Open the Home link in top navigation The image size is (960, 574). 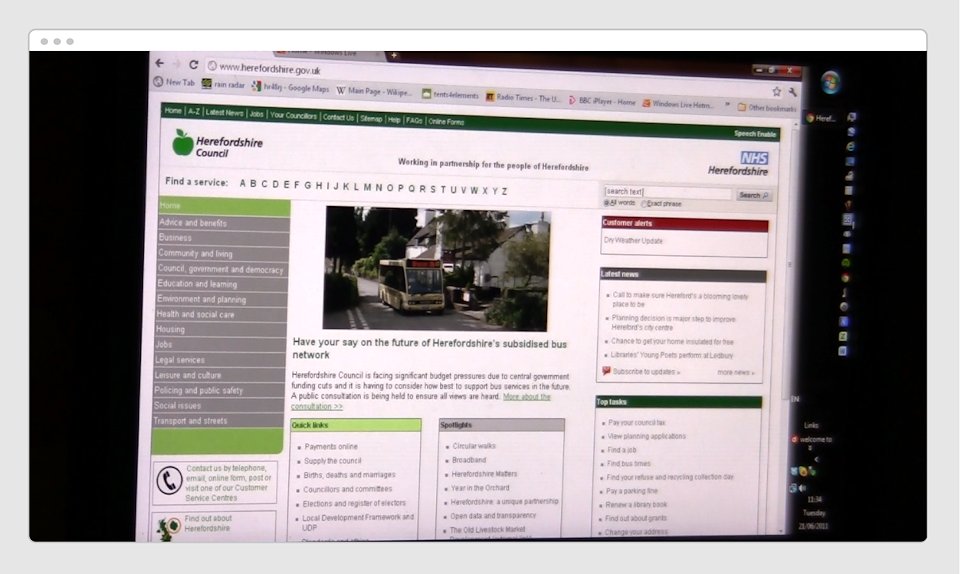(173, 111)
